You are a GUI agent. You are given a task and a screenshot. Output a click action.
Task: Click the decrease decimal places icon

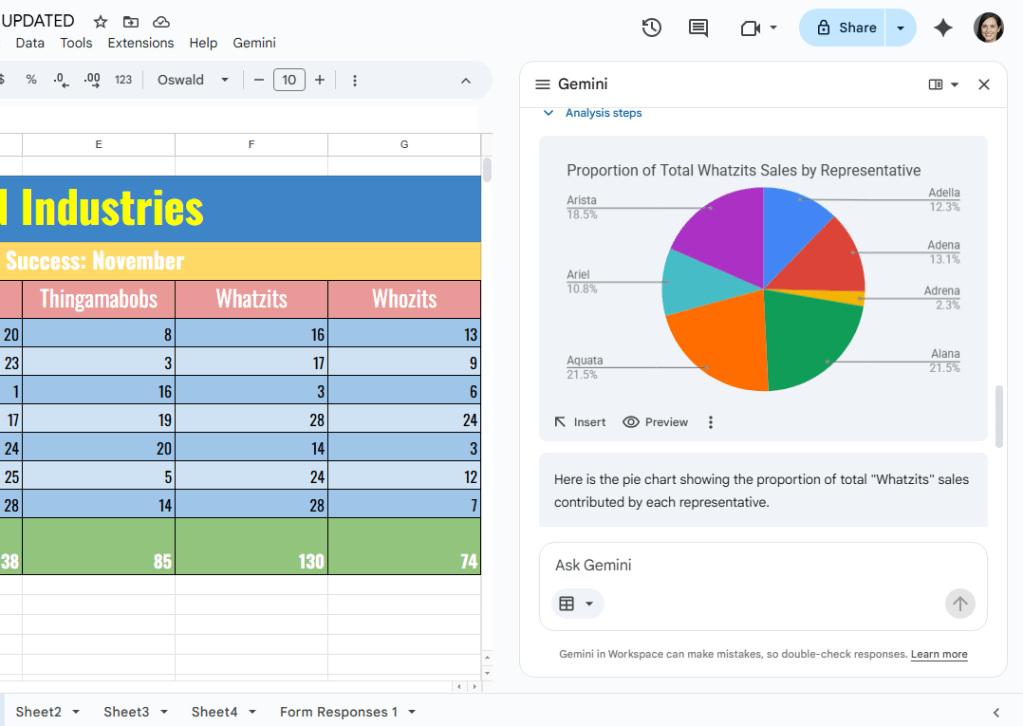(x=58, y=79)
